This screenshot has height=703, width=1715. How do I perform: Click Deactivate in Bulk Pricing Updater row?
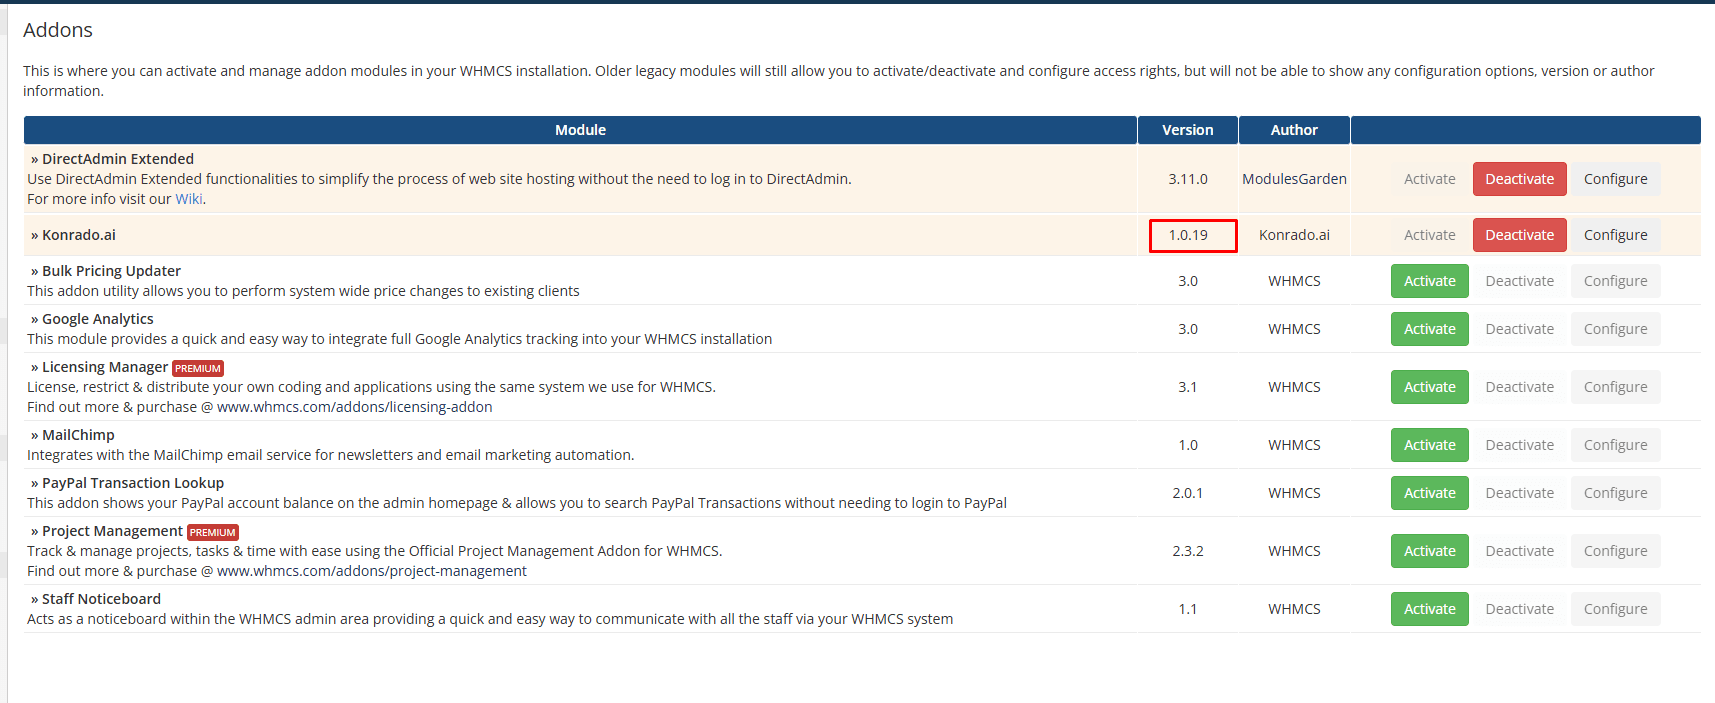[1519, 281]
